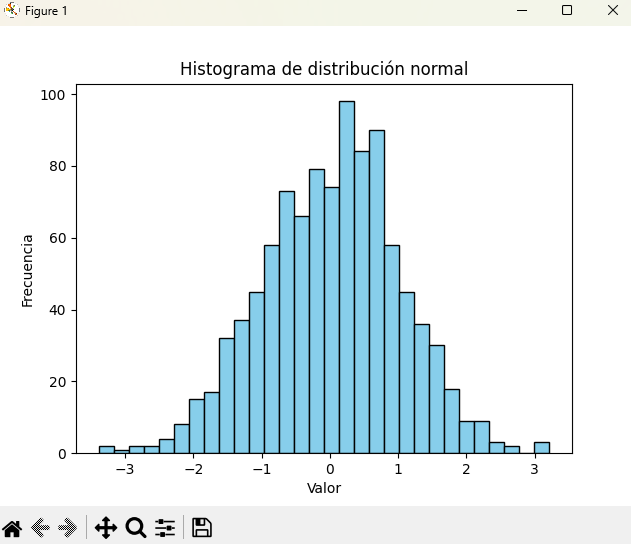Close the Figure 1 window

[613, 10]
